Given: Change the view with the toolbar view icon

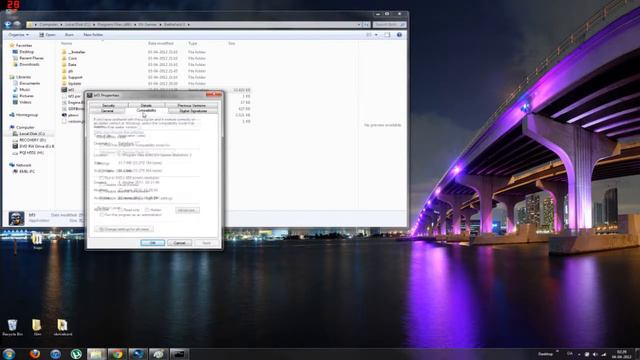Looking at the screenshot, I should (369, 35).
